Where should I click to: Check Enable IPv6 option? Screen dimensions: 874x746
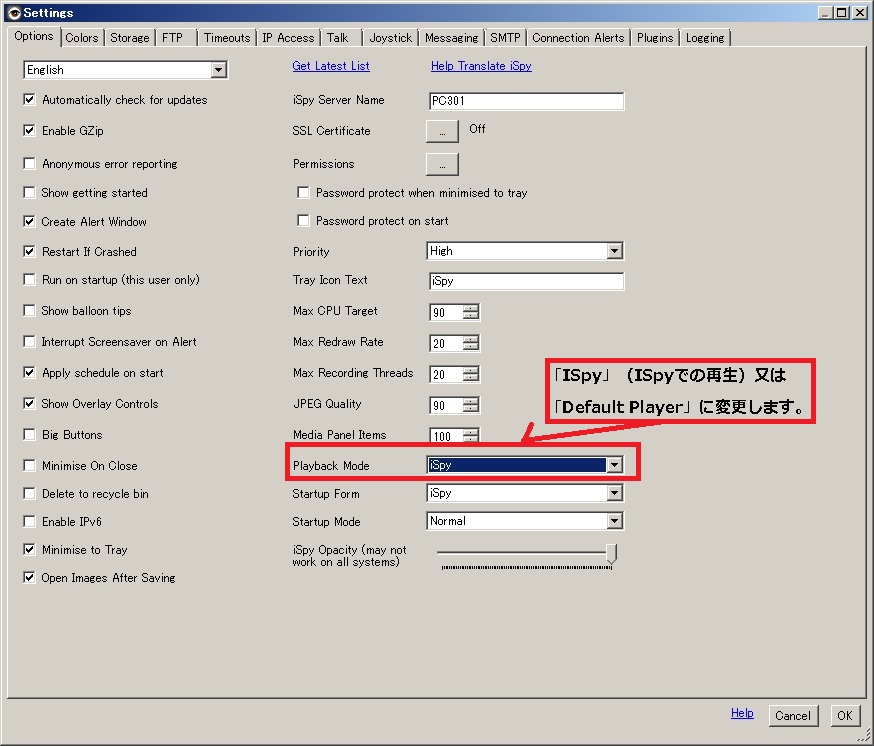tap(29, 521)
